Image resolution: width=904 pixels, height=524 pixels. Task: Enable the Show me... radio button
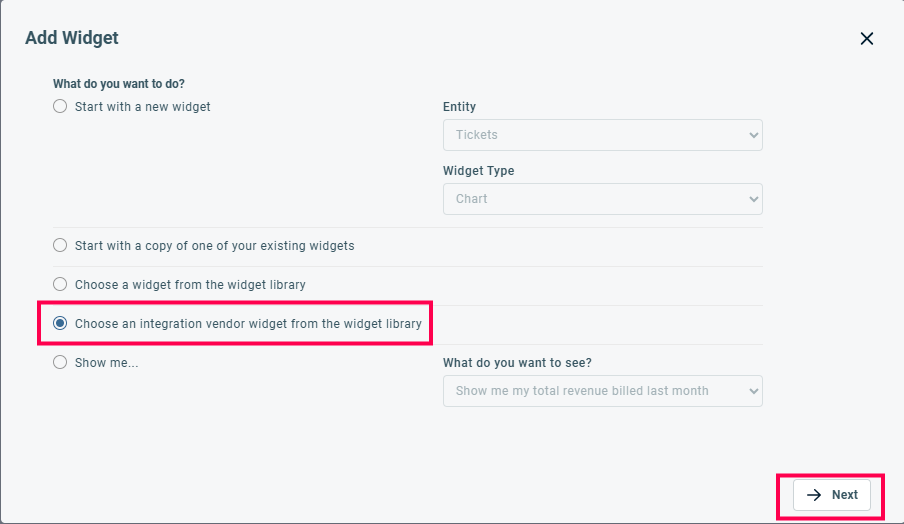[60, 363]
